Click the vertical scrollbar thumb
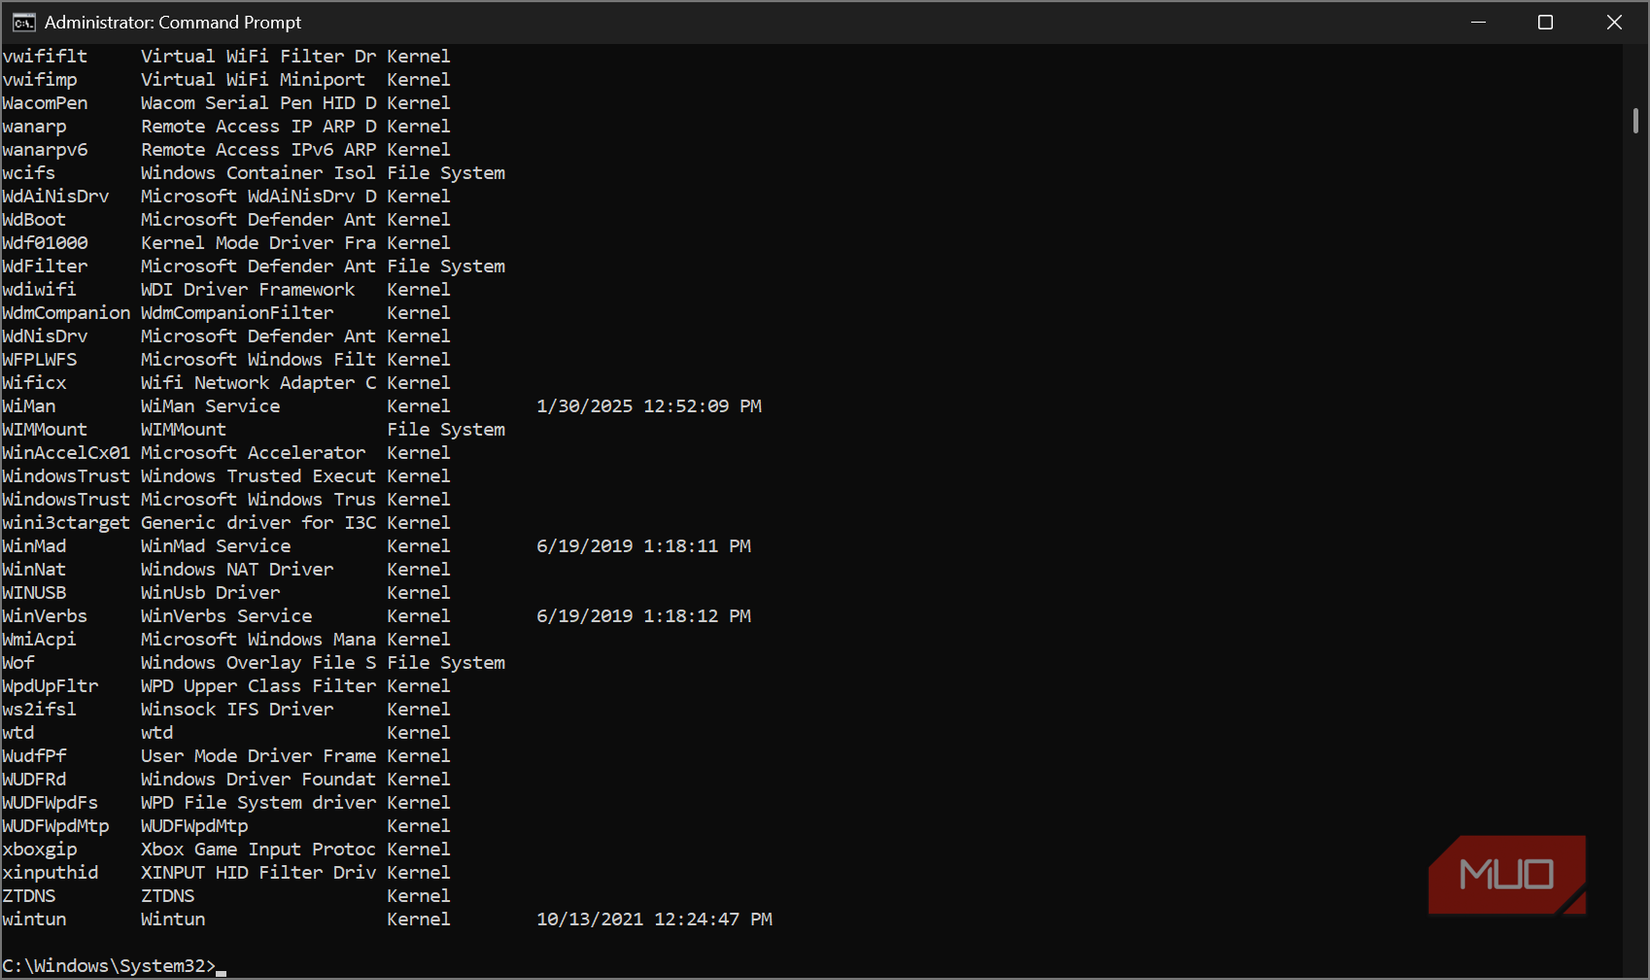 (1636, 121)
